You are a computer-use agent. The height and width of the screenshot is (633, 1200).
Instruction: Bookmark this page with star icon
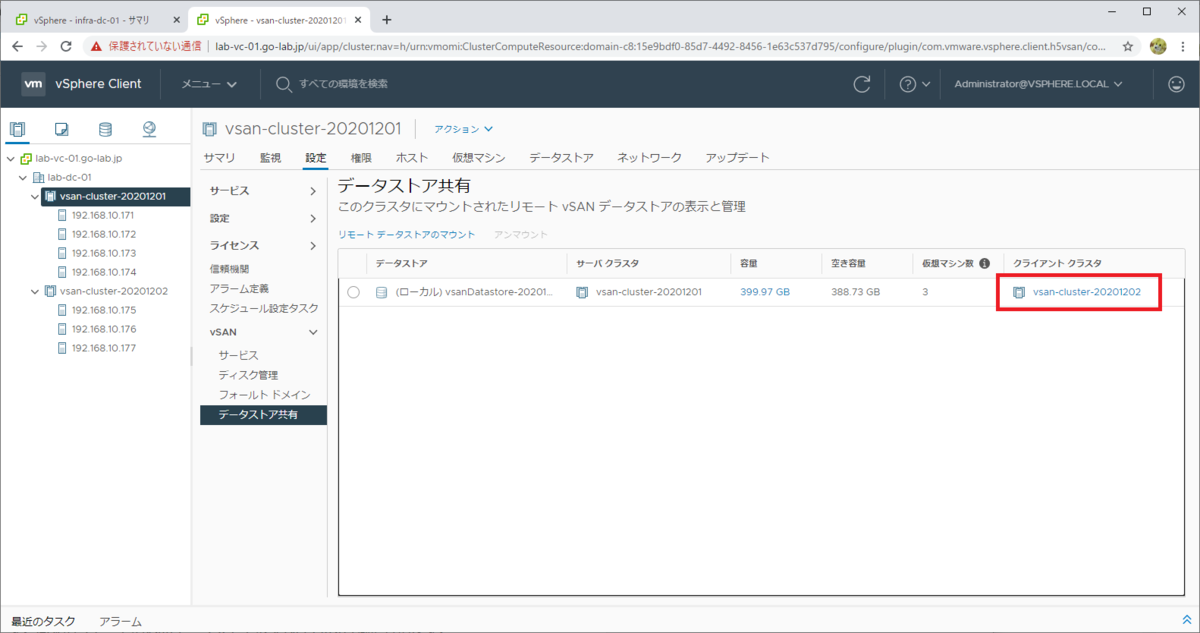pos(1128,46)
